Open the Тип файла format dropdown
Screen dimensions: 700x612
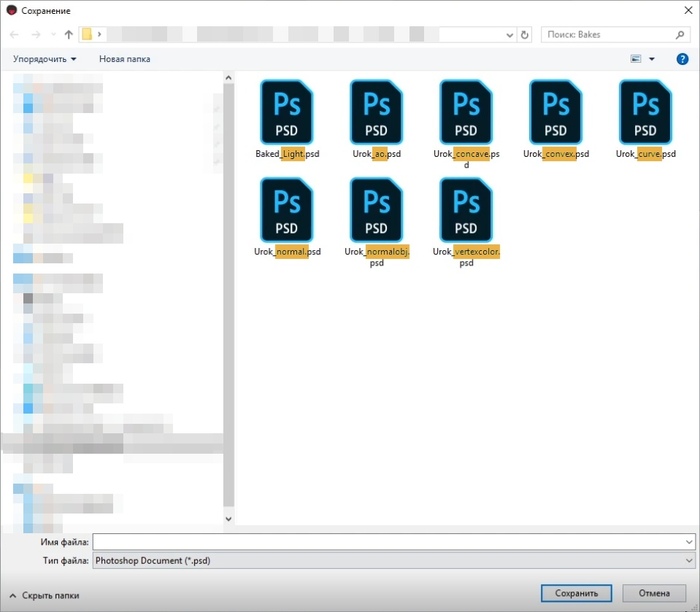click(x=393, y=561)
